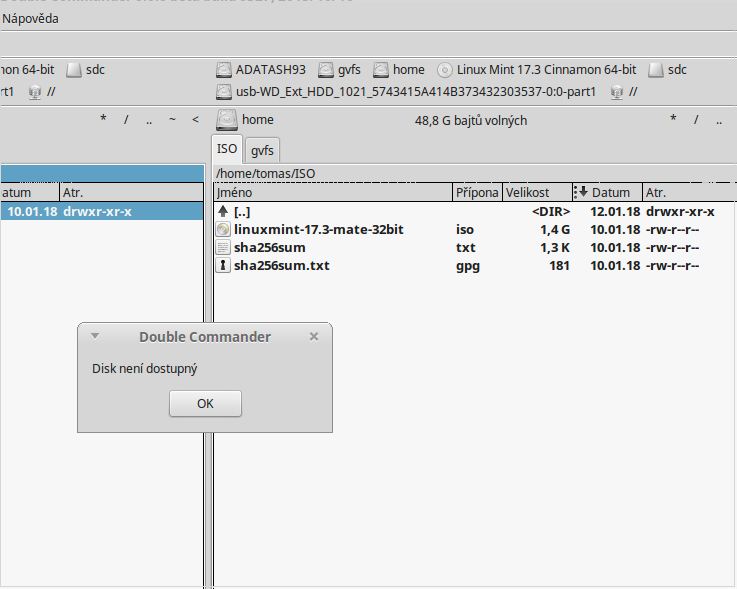Sort files by the Velikost column
Viewport: 737px width, 589px height.
(x=527, y=192)
